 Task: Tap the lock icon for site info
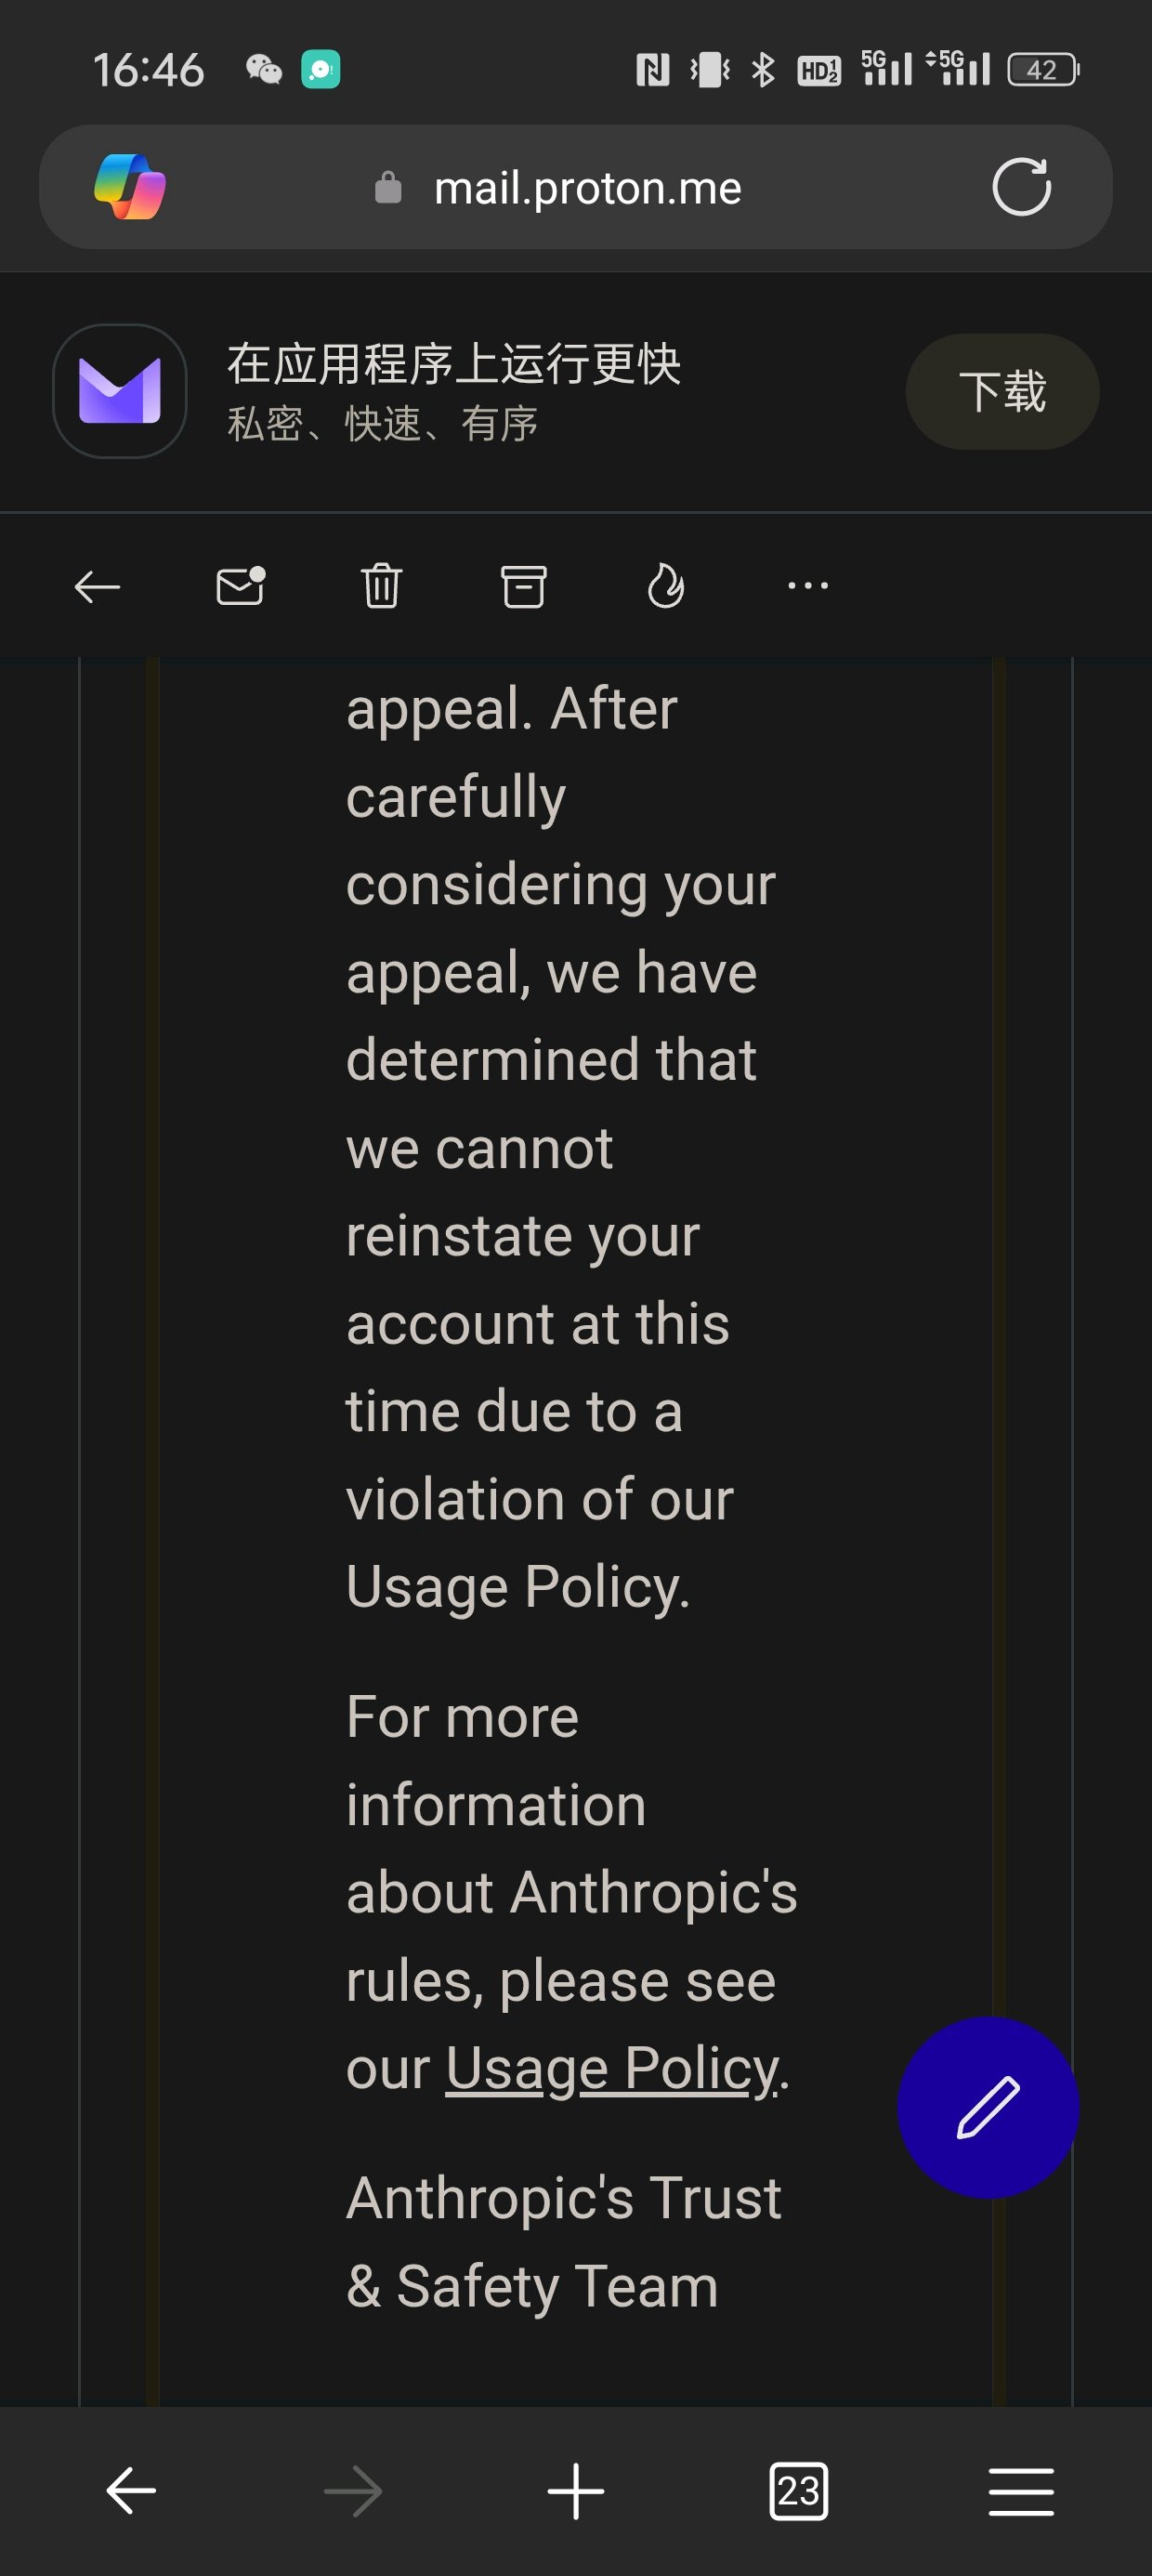pyautogui.click(x=388, y=187)
